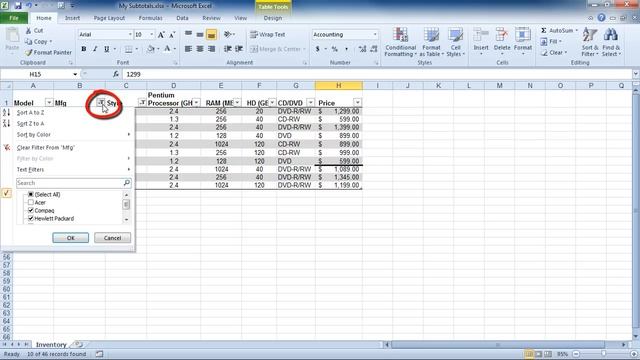
Task: Toggle Underline formatting
Action: (x=106, y=49)
